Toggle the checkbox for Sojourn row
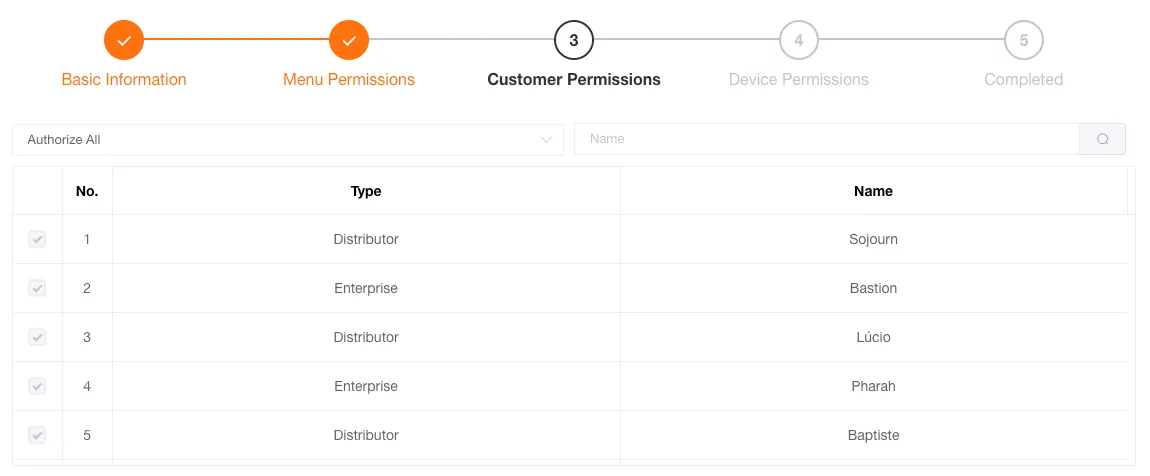 point(37,239)
